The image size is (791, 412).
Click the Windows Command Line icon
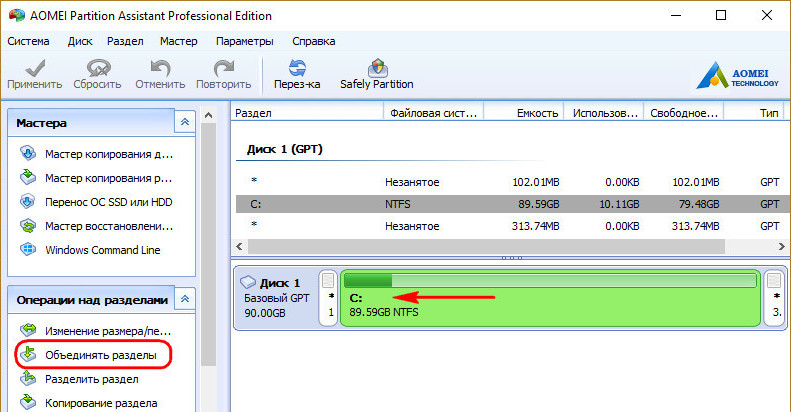click(x=28, y=249)
